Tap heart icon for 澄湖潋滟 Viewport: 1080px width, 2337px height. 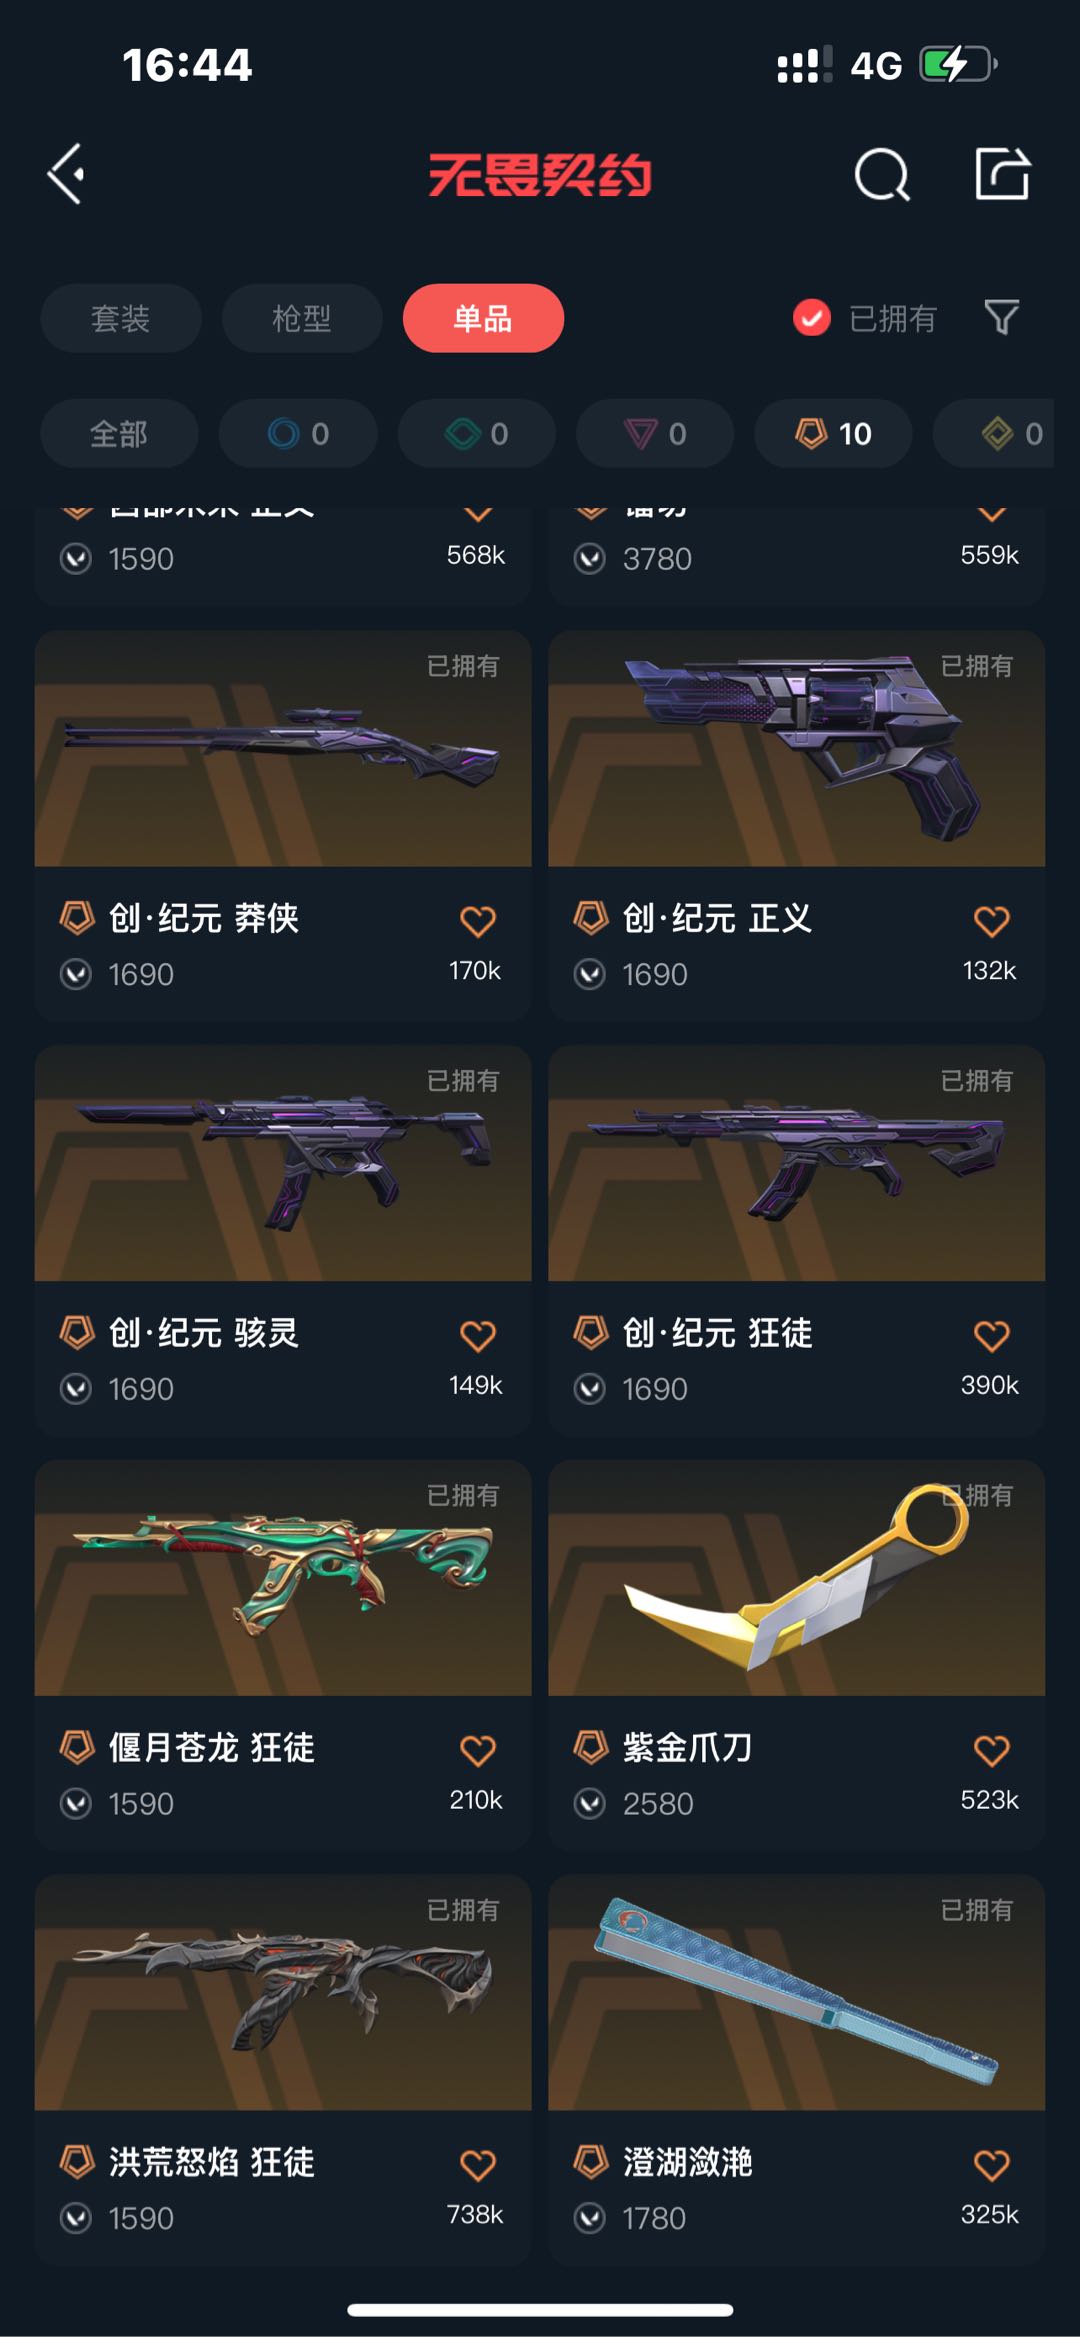[992, 2165]
